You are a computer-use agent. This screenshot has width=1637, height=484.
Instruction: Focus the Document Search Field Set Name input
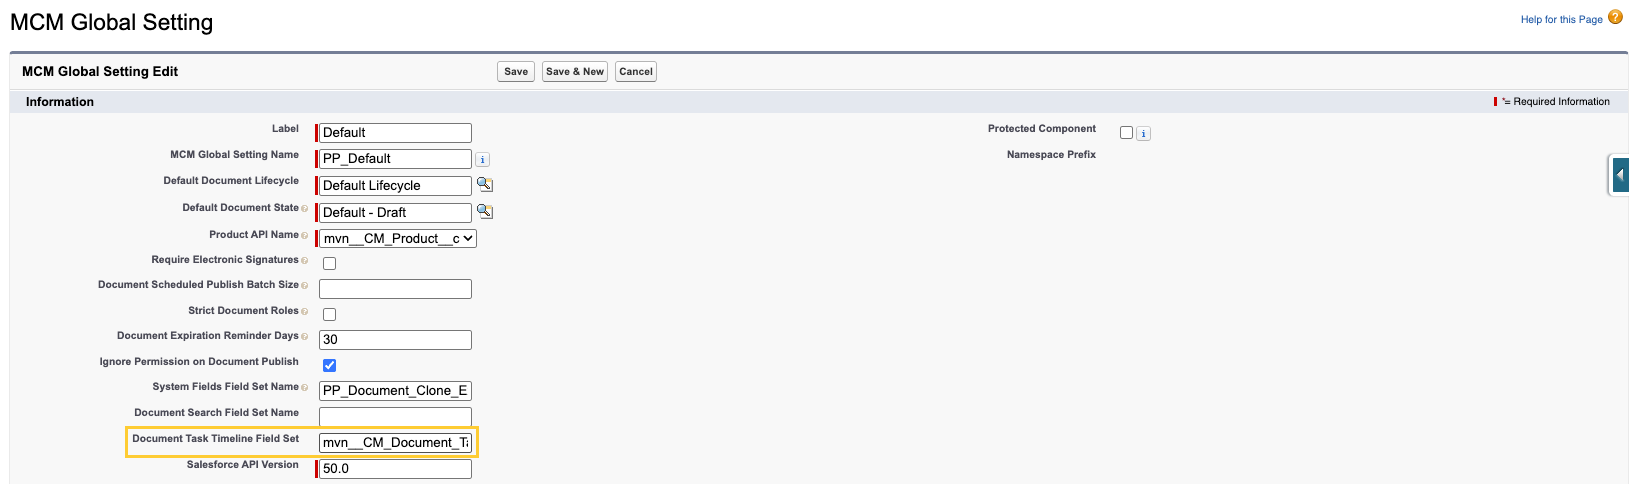pyautogui.click(x=395, y=417)
